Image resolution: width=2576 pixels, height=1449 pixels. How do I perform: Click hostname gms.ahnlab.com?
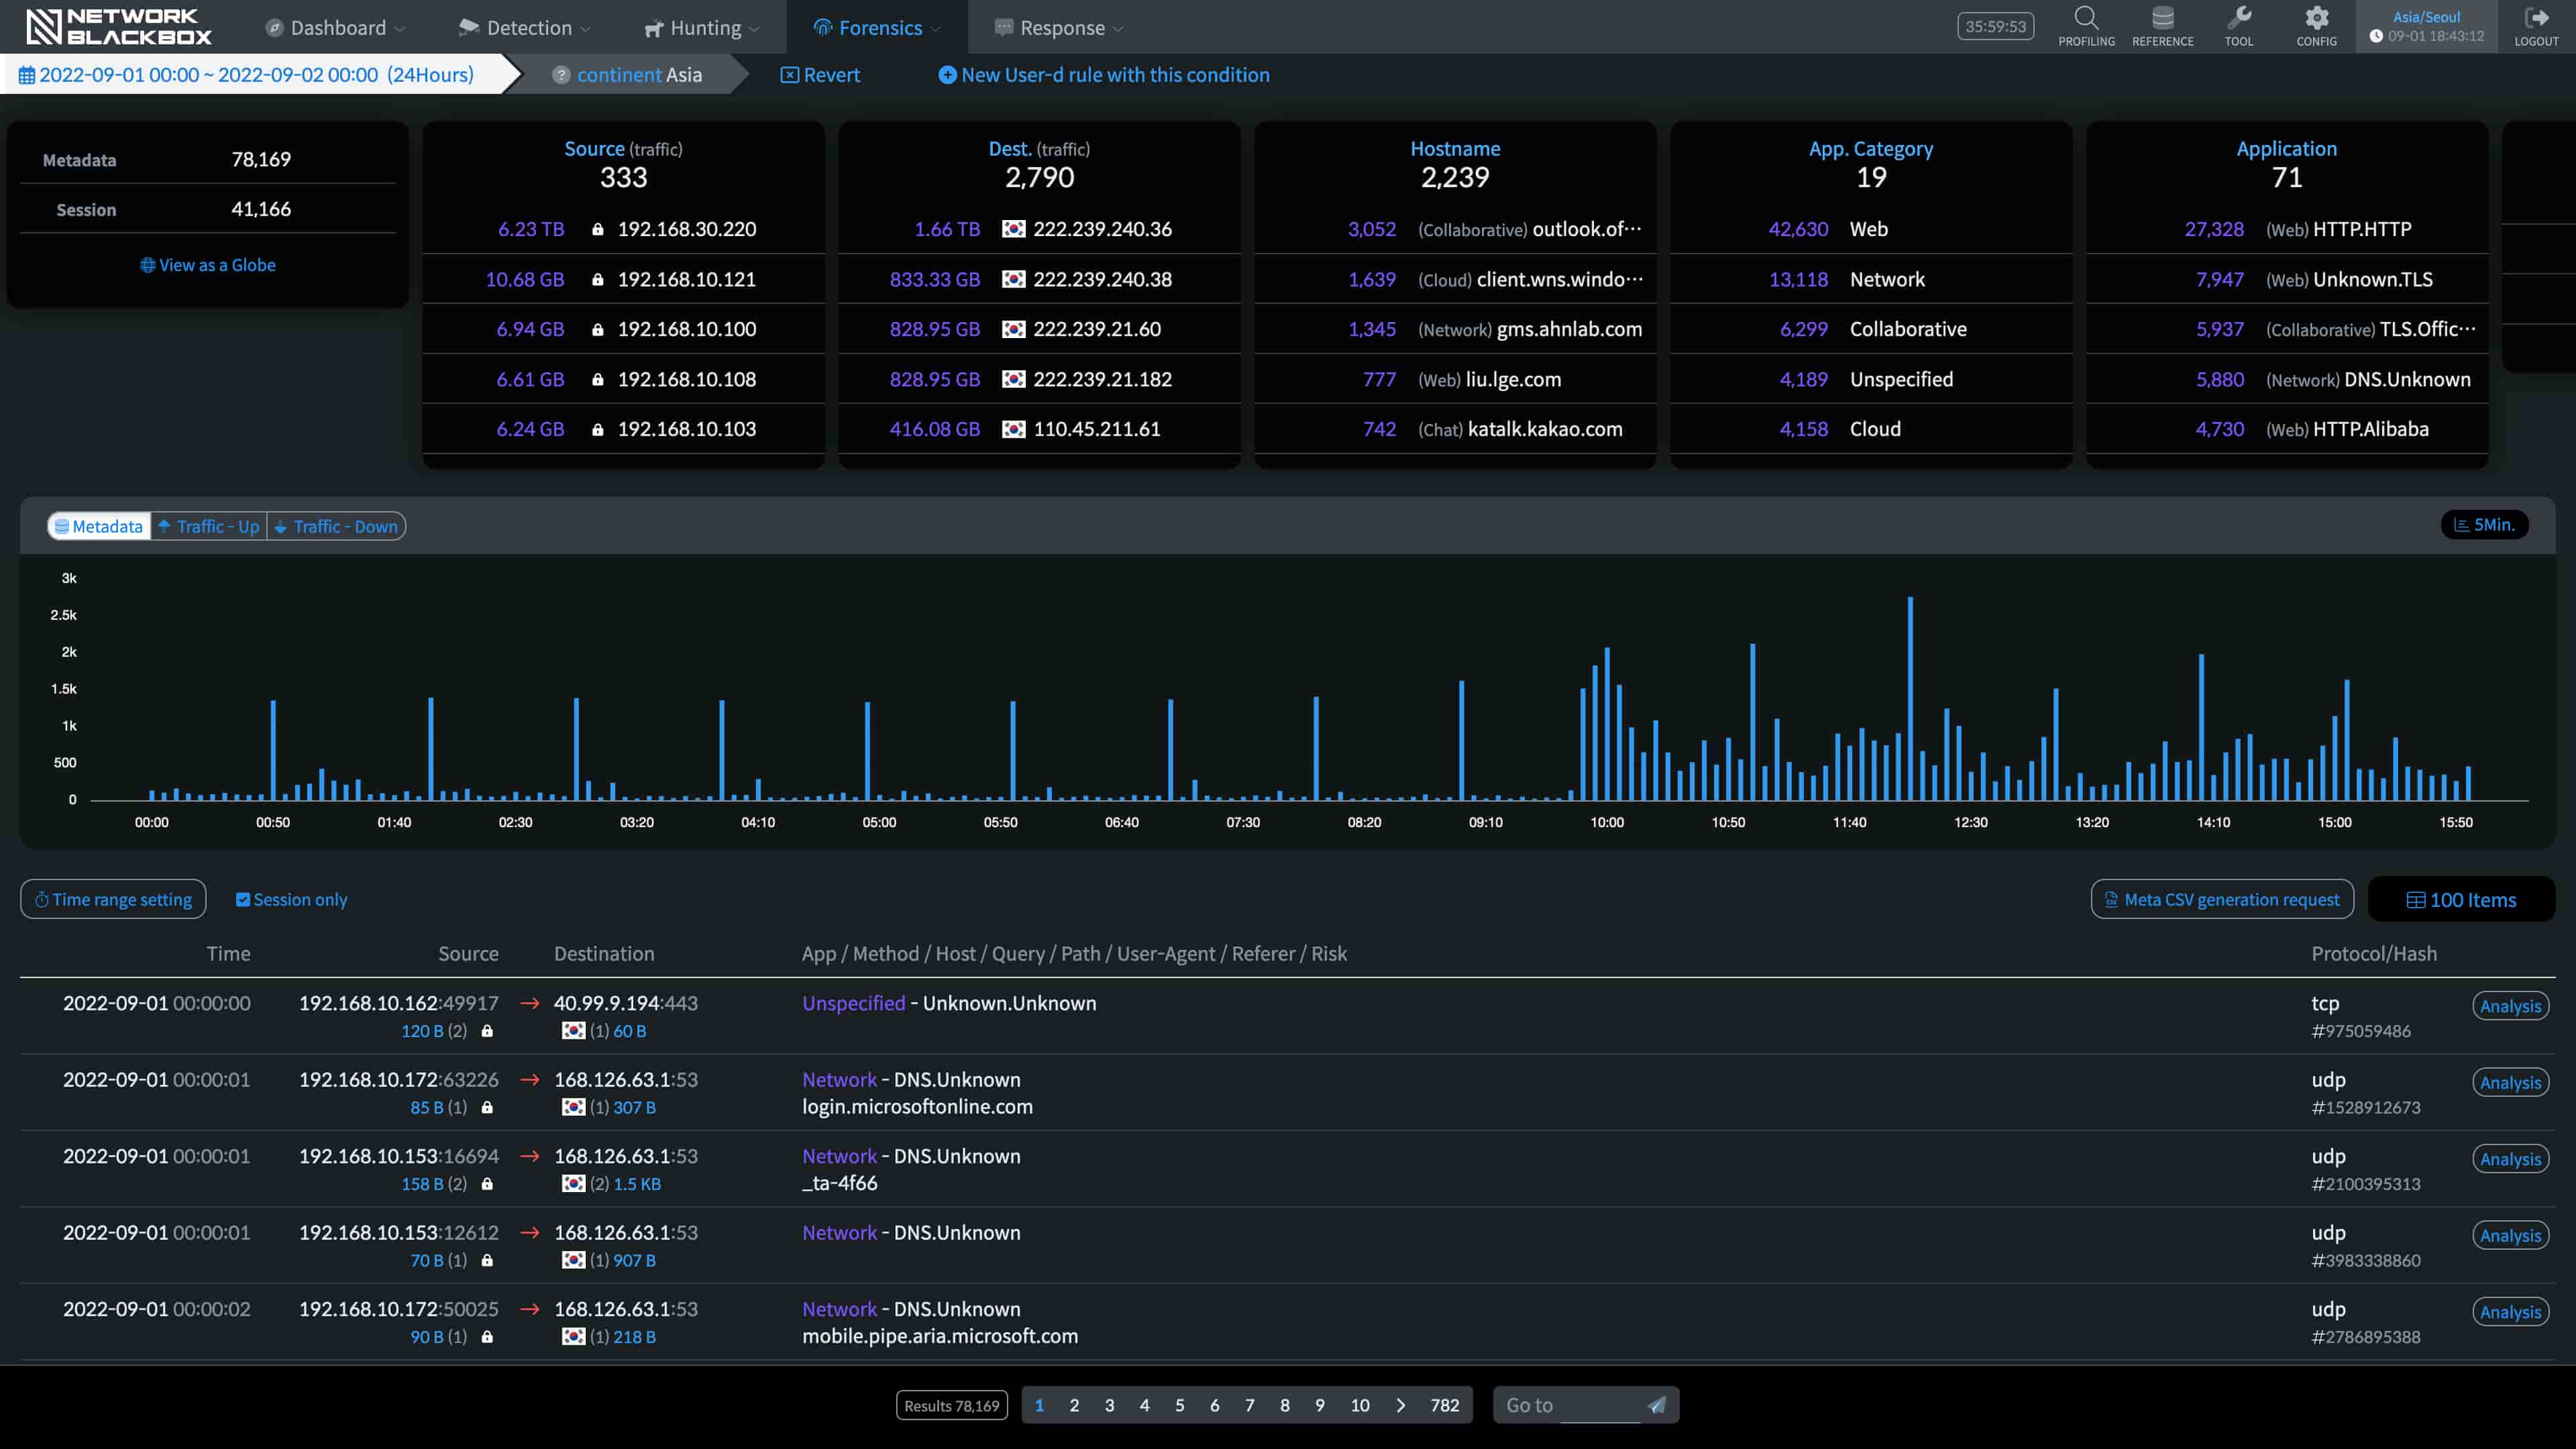click(1569, 329)
